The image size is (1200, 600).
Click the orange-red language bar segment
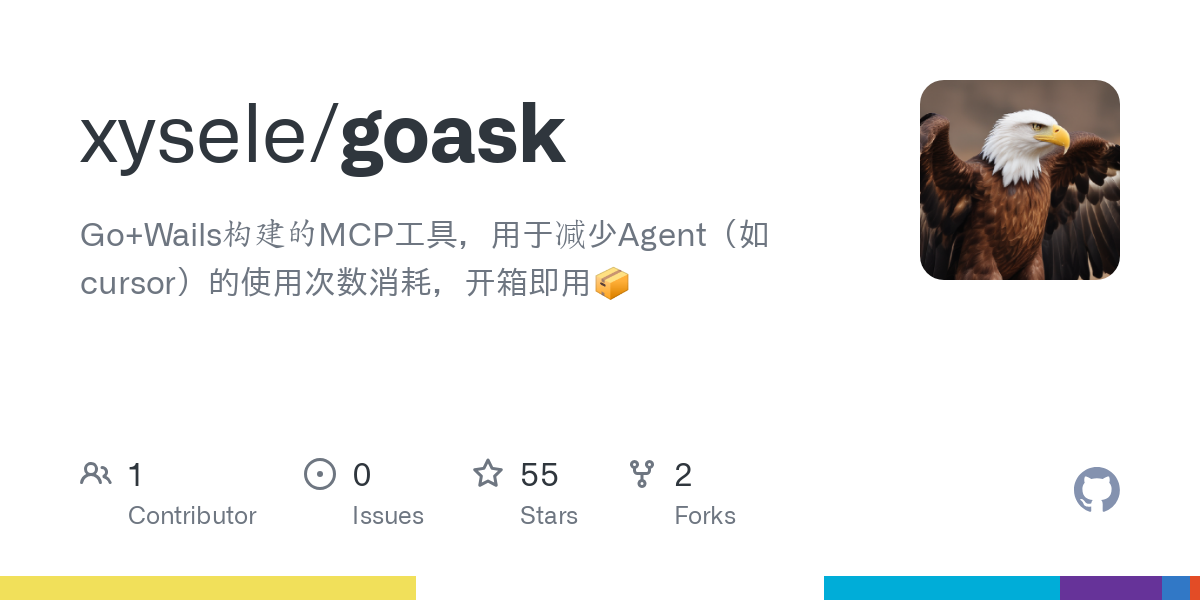pos(1195,588)
